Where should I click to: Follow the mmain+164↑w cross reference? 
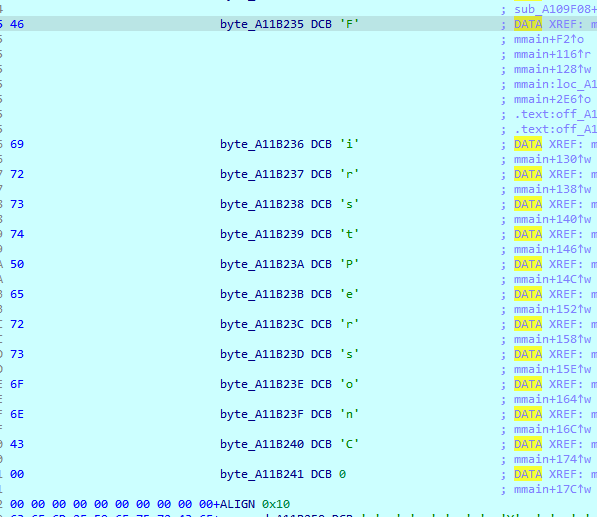[552, 399]
